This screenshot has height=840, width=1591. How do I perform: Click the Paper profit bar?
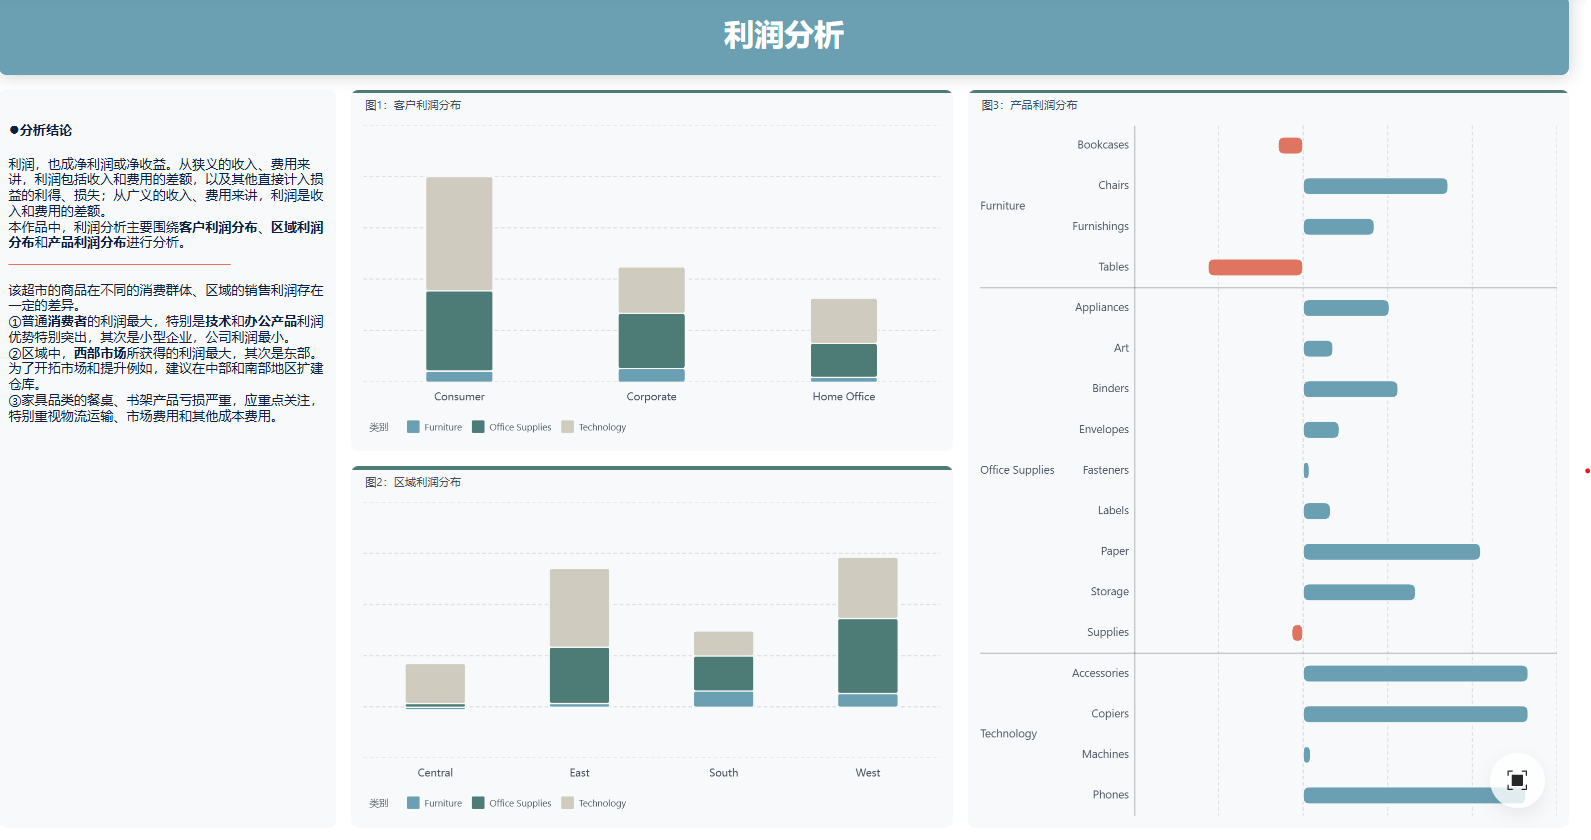coord(1391,552)
